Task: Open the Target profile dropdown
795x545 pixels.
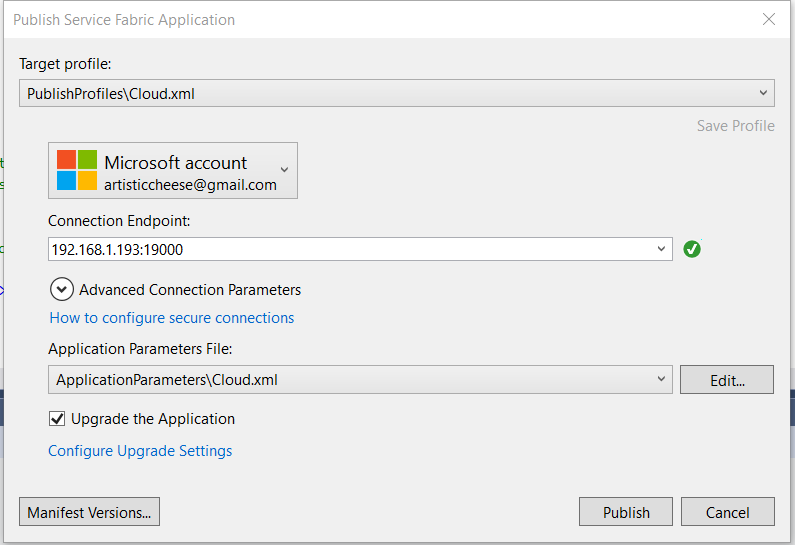Action: point(396,93)
